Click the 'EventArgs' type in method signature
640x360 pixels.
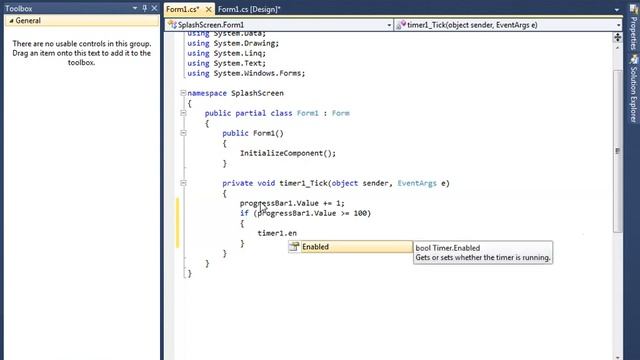tap(417, 183)
